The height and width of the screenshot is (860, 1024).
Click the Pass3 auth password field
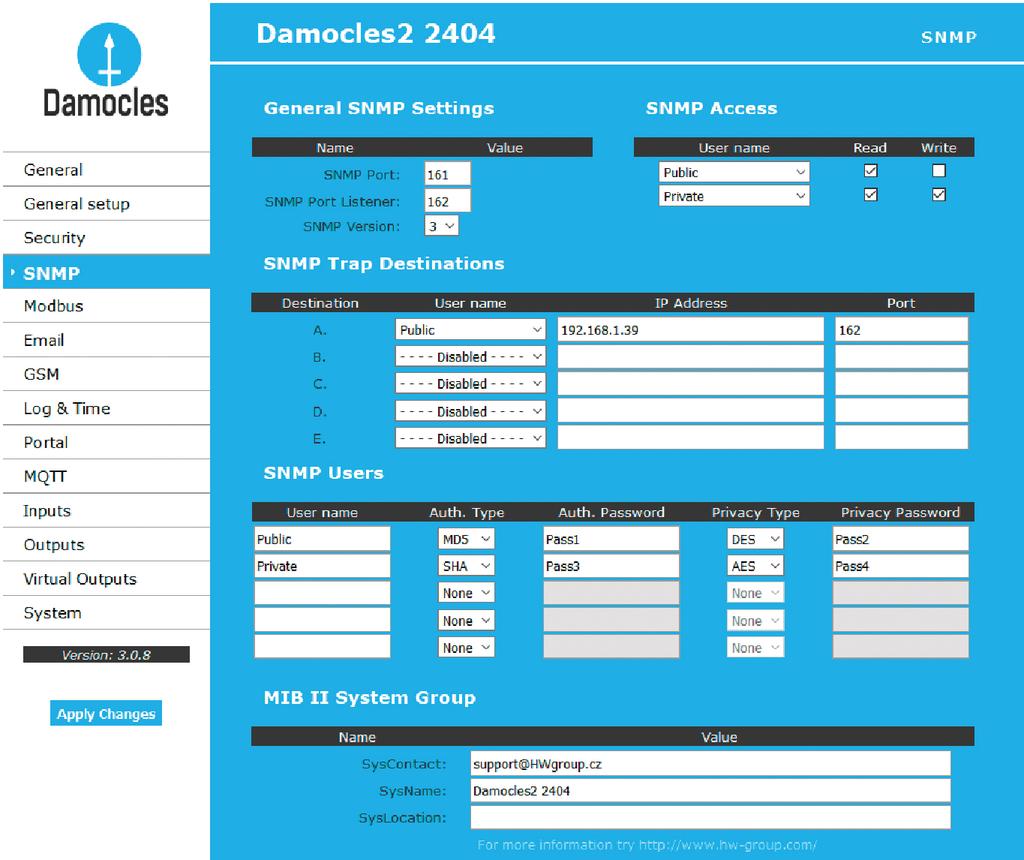click(x=611, y=566)
